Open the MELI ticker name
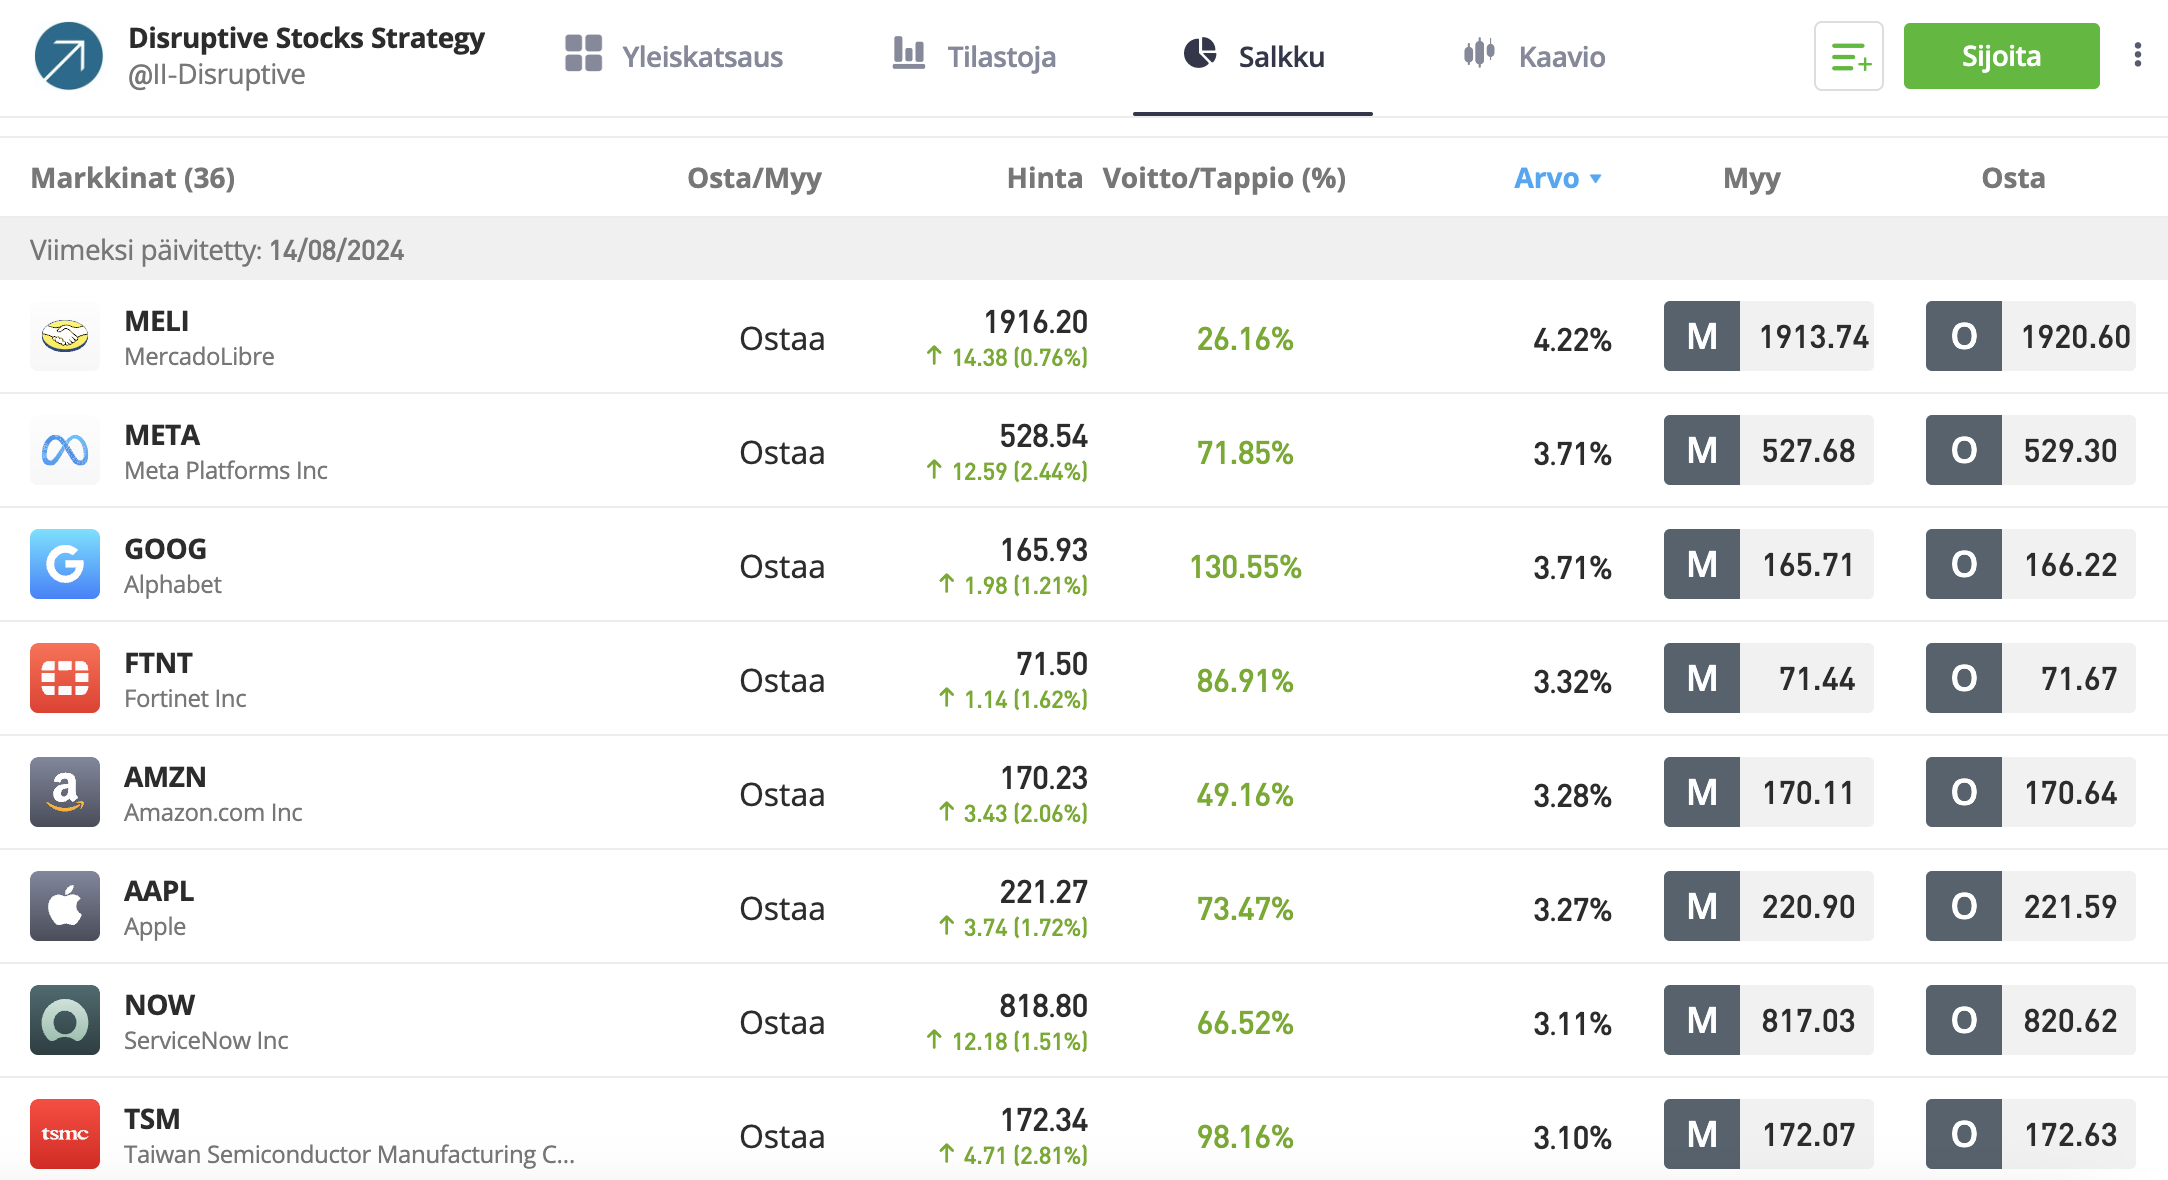 (x=156, y=321)
